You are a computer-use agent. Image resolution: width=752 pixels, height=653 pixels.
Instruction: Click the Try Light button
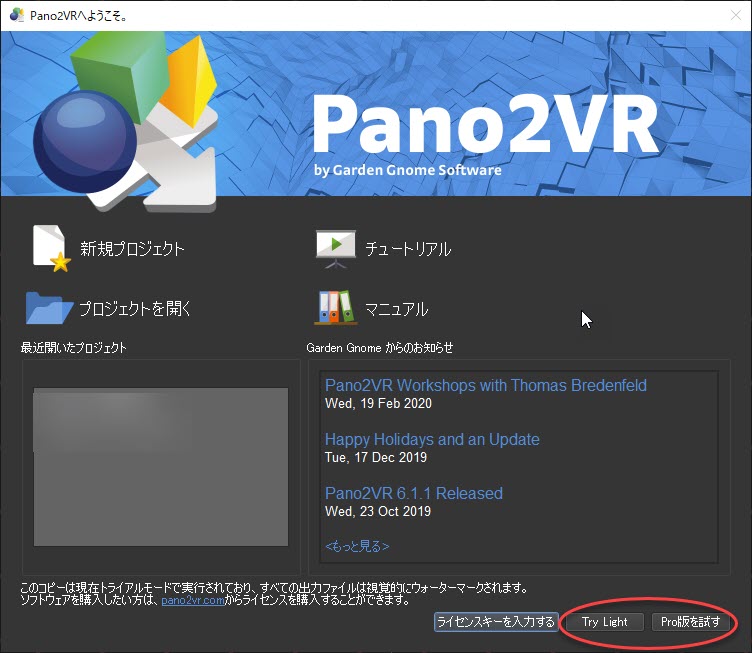pyautogui.click(x=604, y=622)
